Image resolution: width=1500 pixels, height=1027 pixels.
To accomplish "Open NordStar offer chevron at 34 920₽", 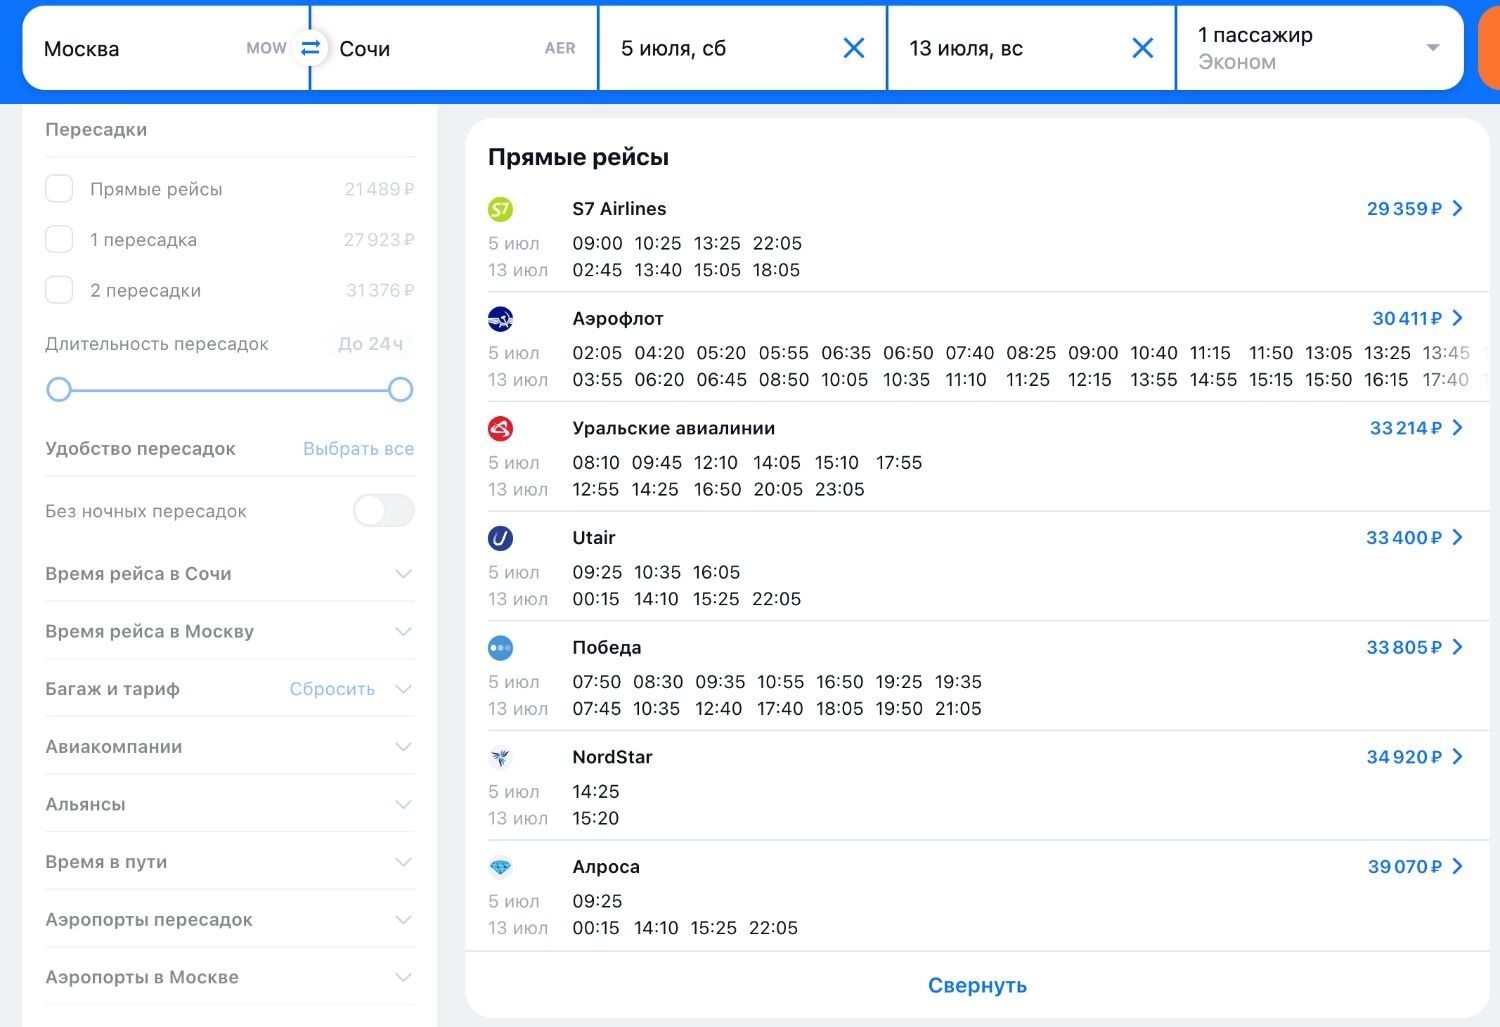I will [1457, 757].
